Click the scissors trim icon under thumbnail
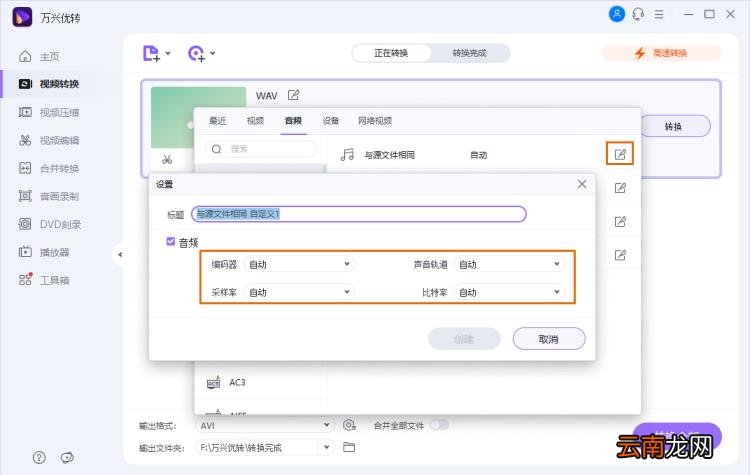 pyautogui.click(x=167, y=159)
